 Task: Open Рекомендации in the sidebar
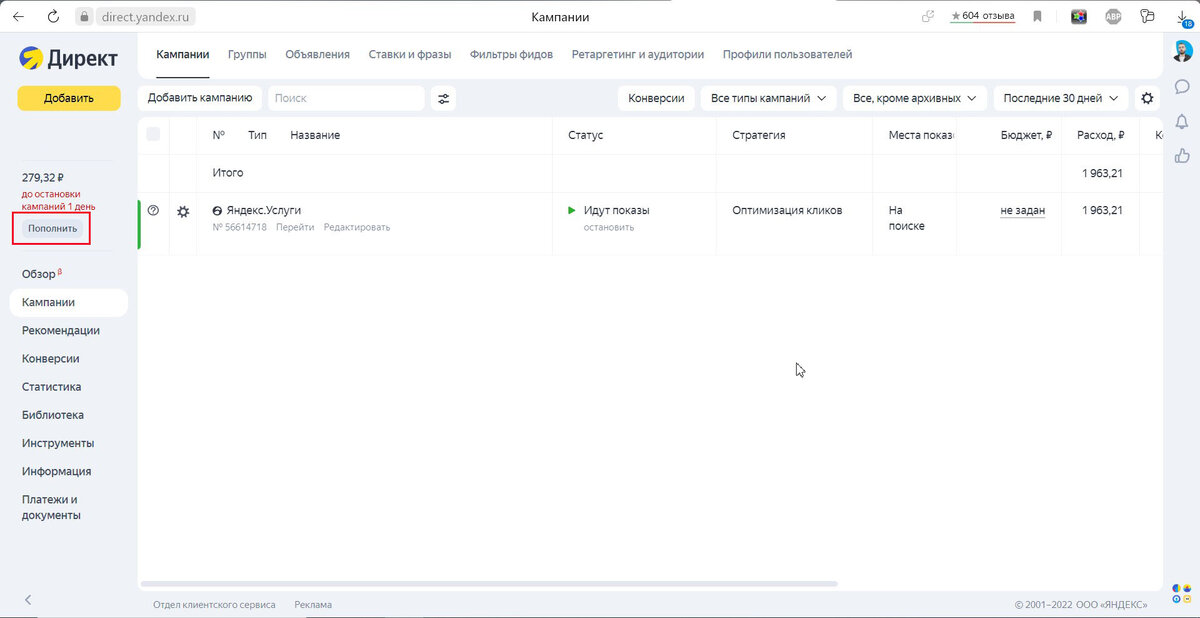[x=61, y=330]
